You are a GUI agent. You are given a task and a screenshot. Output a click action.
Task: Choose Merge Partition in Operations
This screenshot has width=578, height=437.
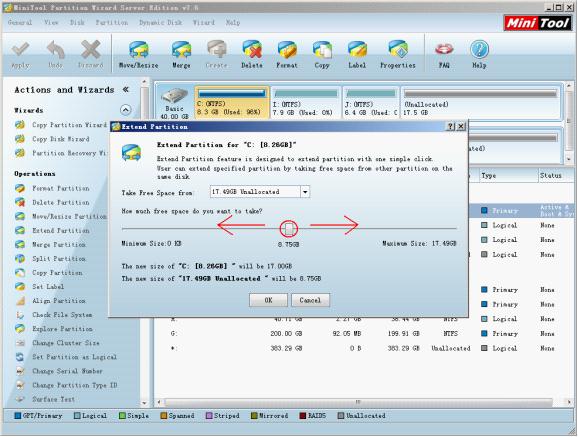coord(50,244)
